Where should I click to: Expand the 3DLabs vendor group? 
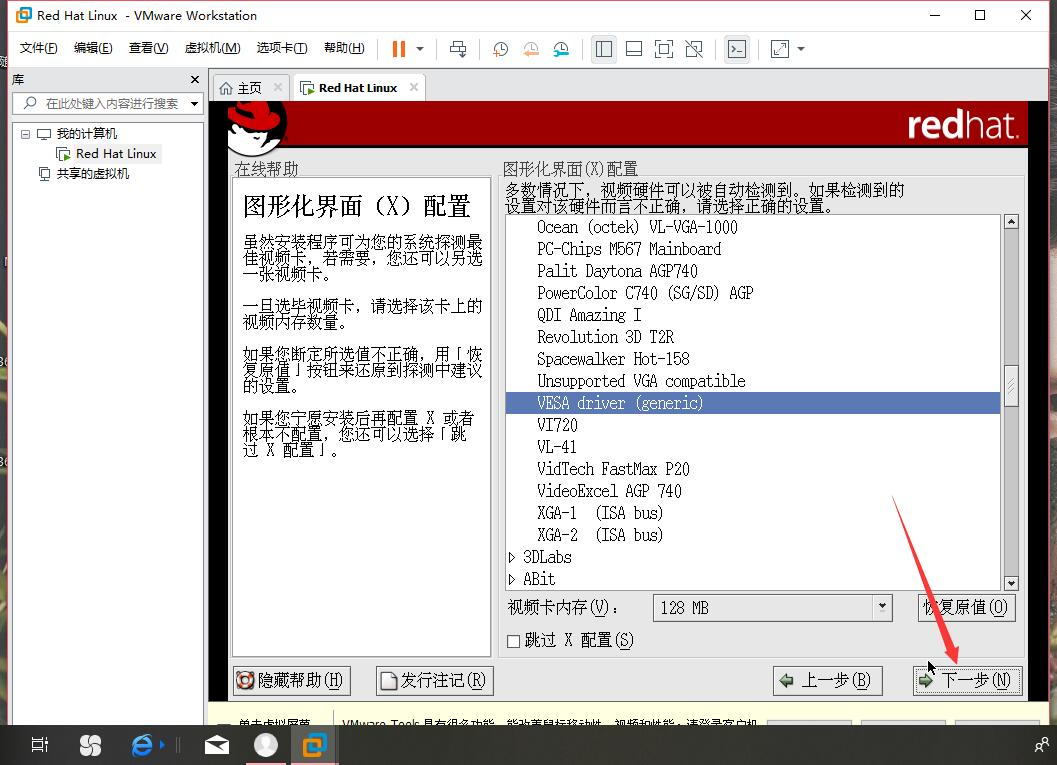click(512, 557)
